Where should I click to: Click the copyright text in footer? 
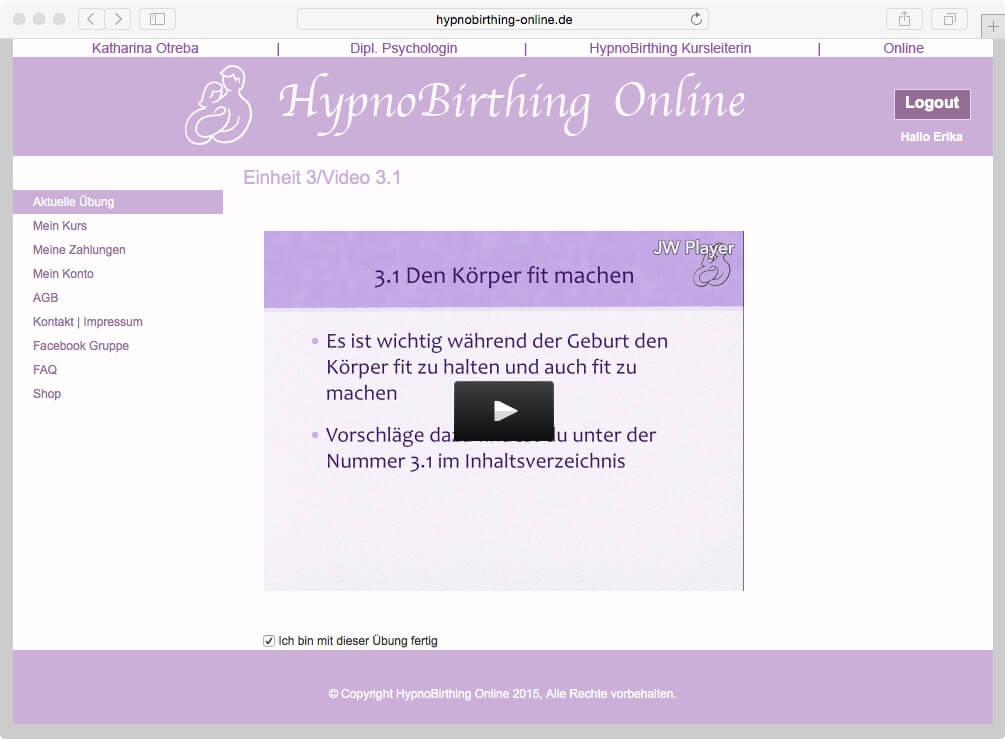(502, 693)
